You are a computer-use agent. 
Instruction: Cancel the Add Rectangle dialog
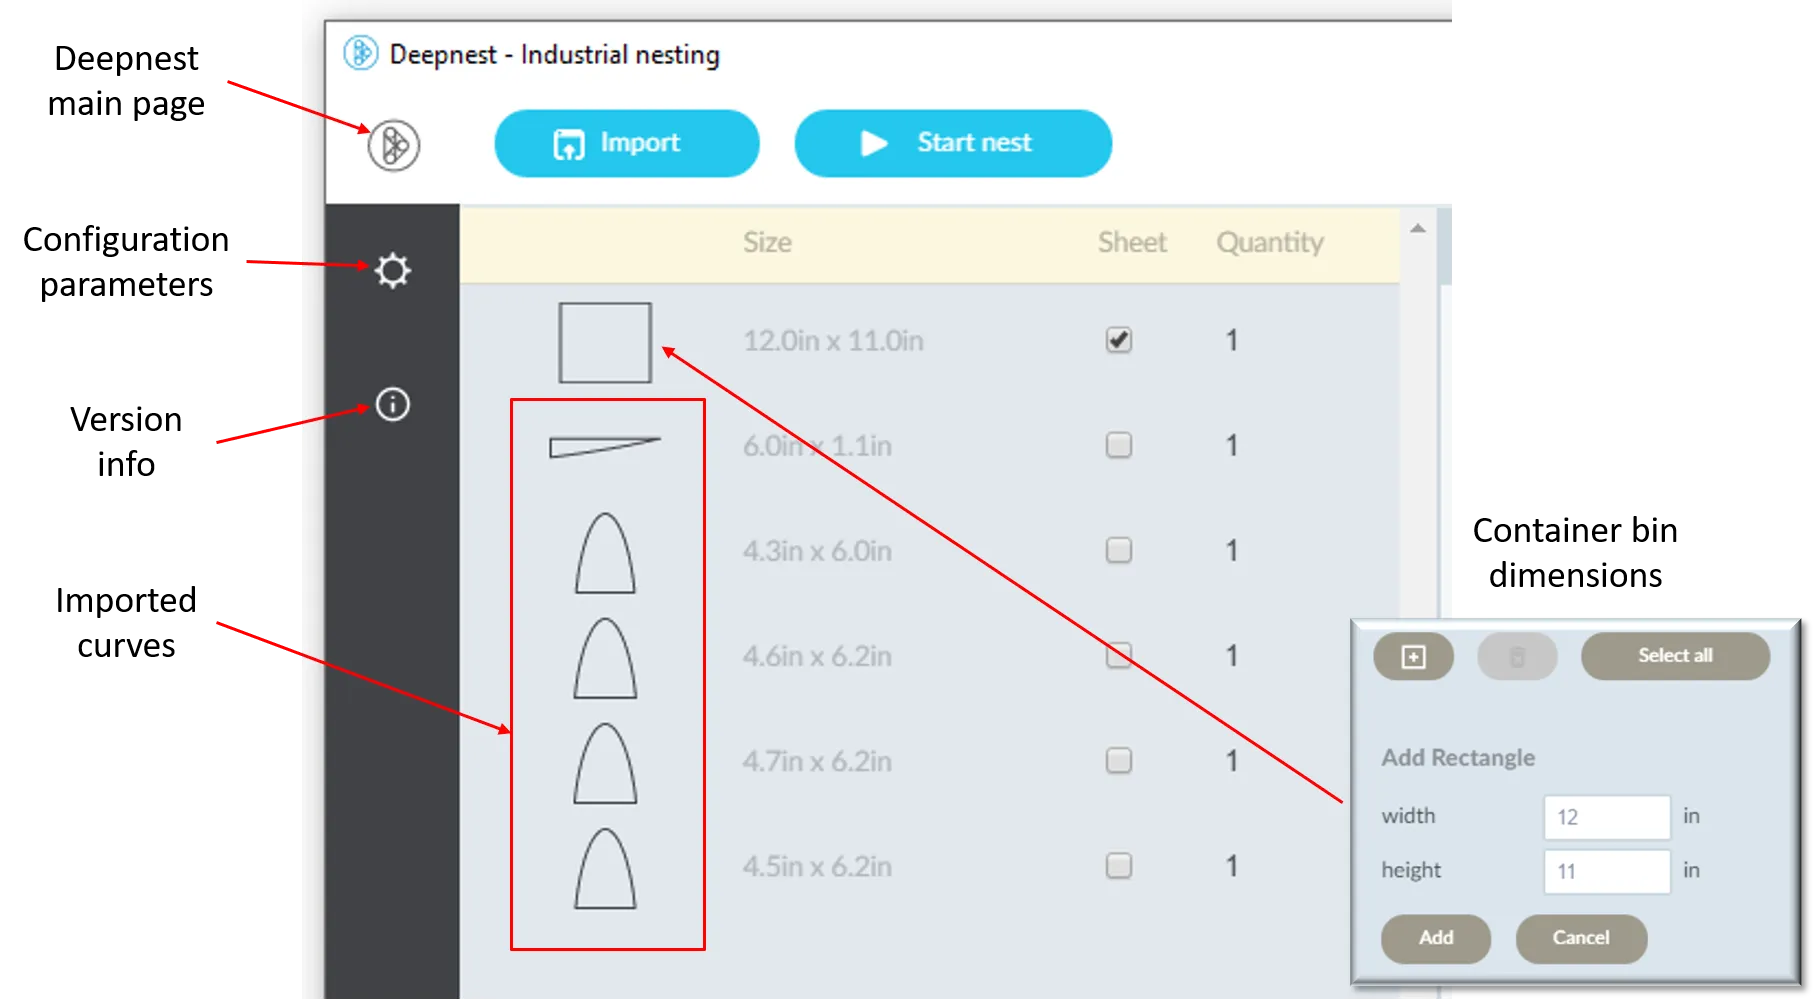pyautogui.click(x=1580, y=938)
